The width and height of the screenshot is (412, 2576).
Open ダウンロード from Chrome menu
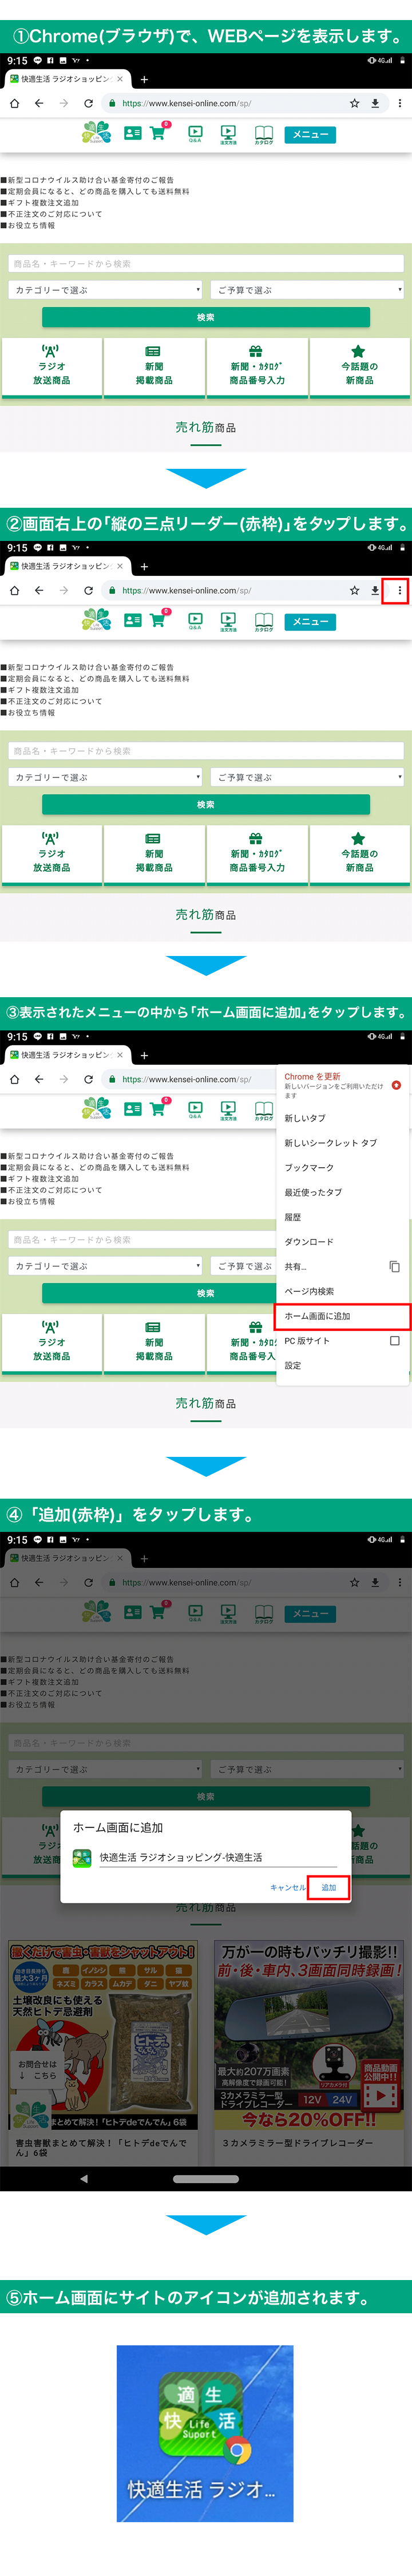(x=343, y=1241)
